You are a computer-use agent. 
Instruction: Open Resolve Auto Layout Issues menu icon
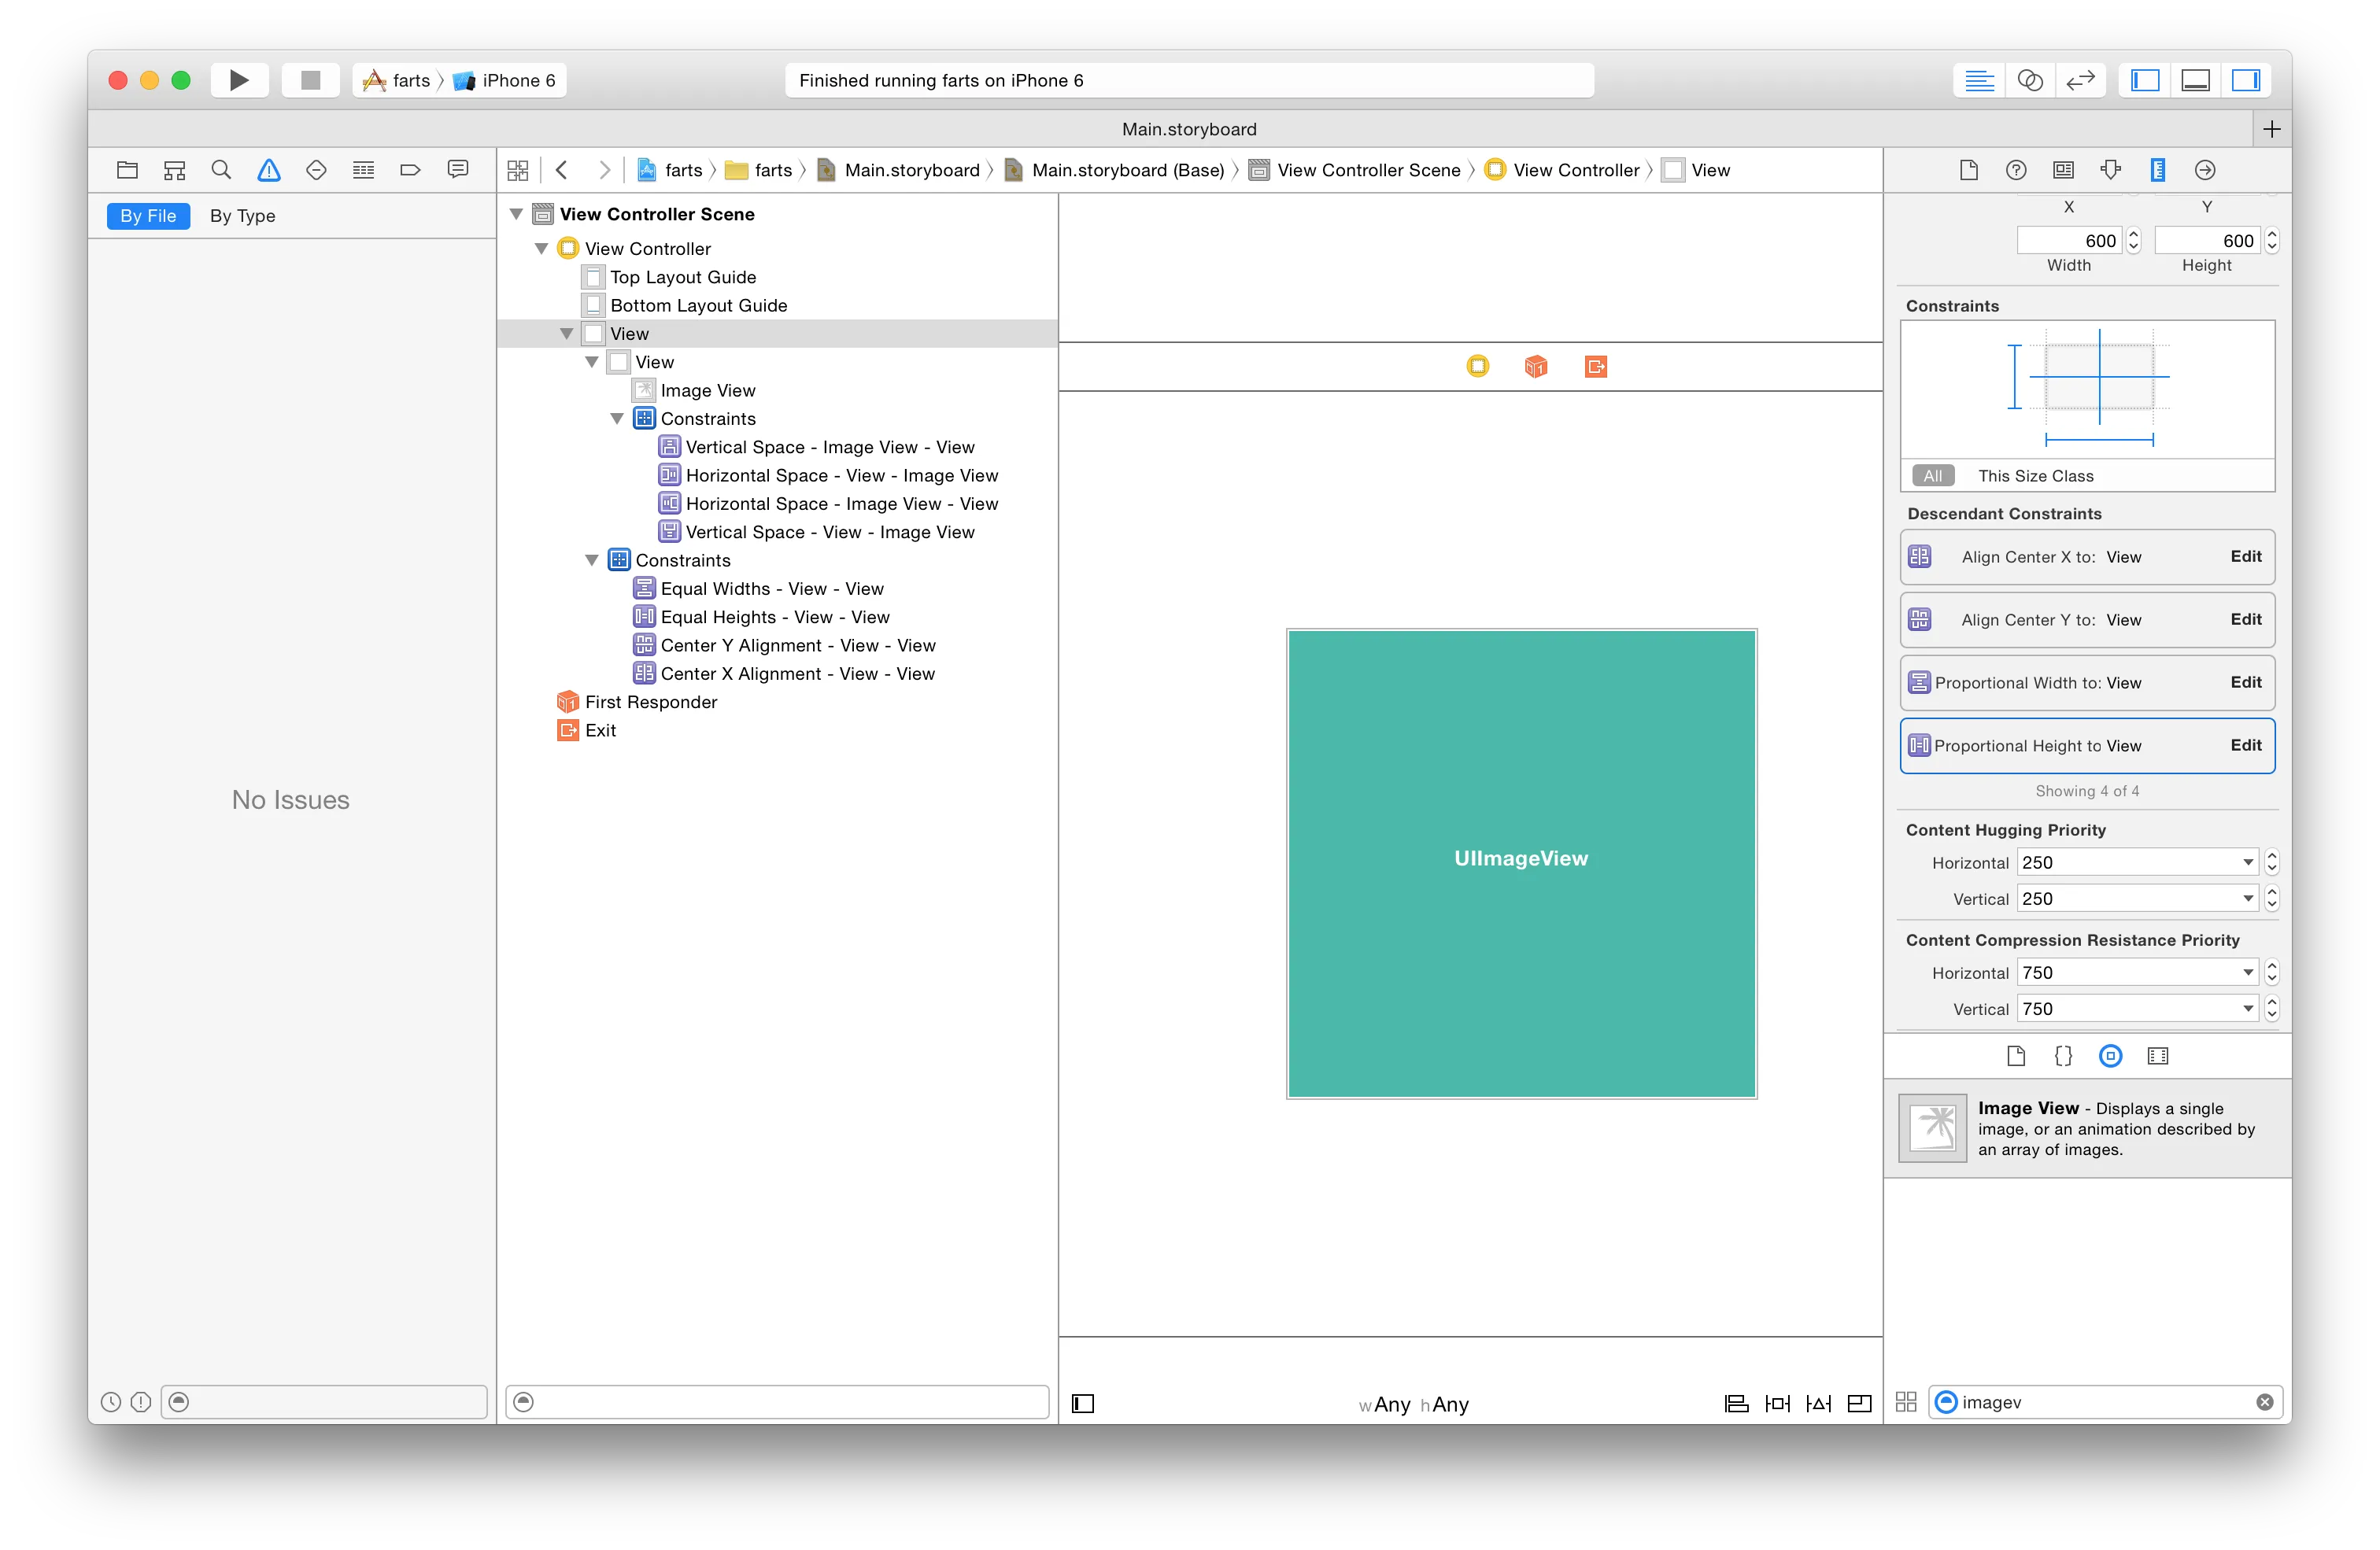1819,1405
